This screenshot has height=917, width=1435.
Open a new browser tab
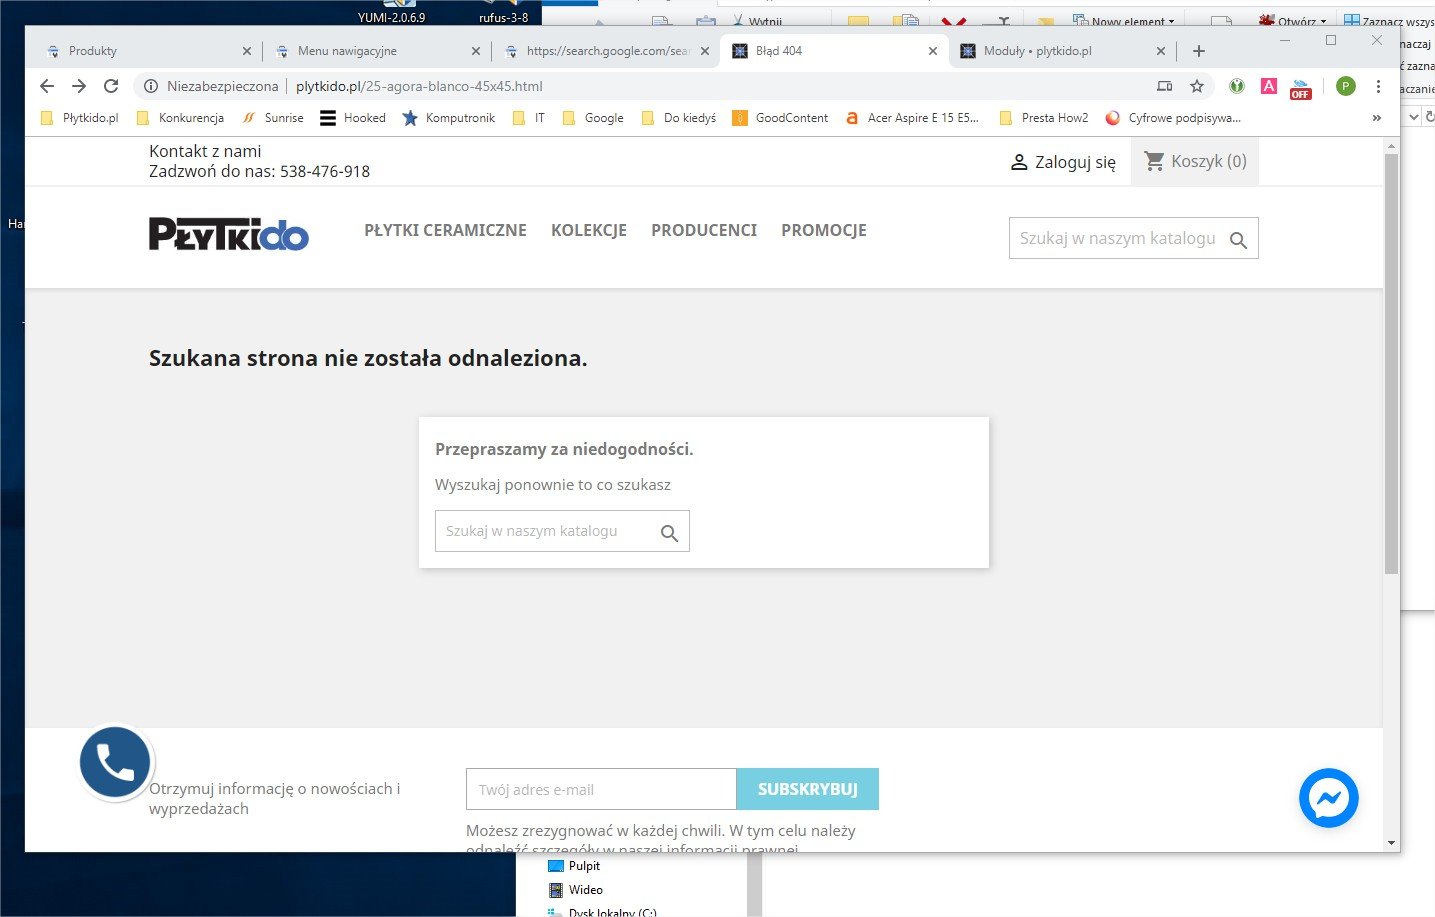[x=1199, y=51]
